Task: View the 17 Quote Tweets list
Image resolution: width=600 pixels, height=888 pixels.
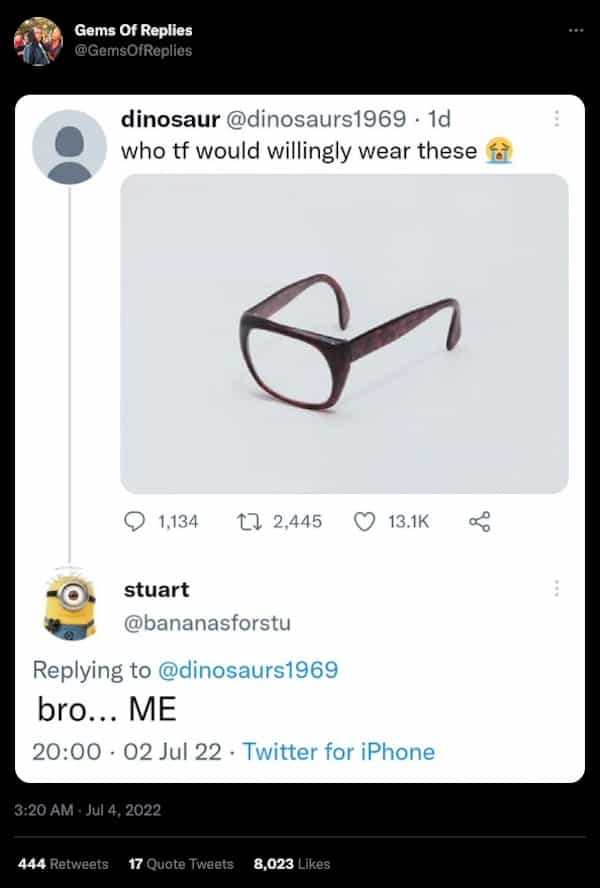Action: [x=181, y=863]
